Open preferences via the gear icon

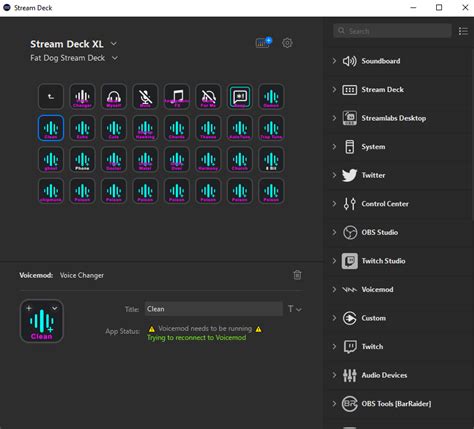point(287,43)
